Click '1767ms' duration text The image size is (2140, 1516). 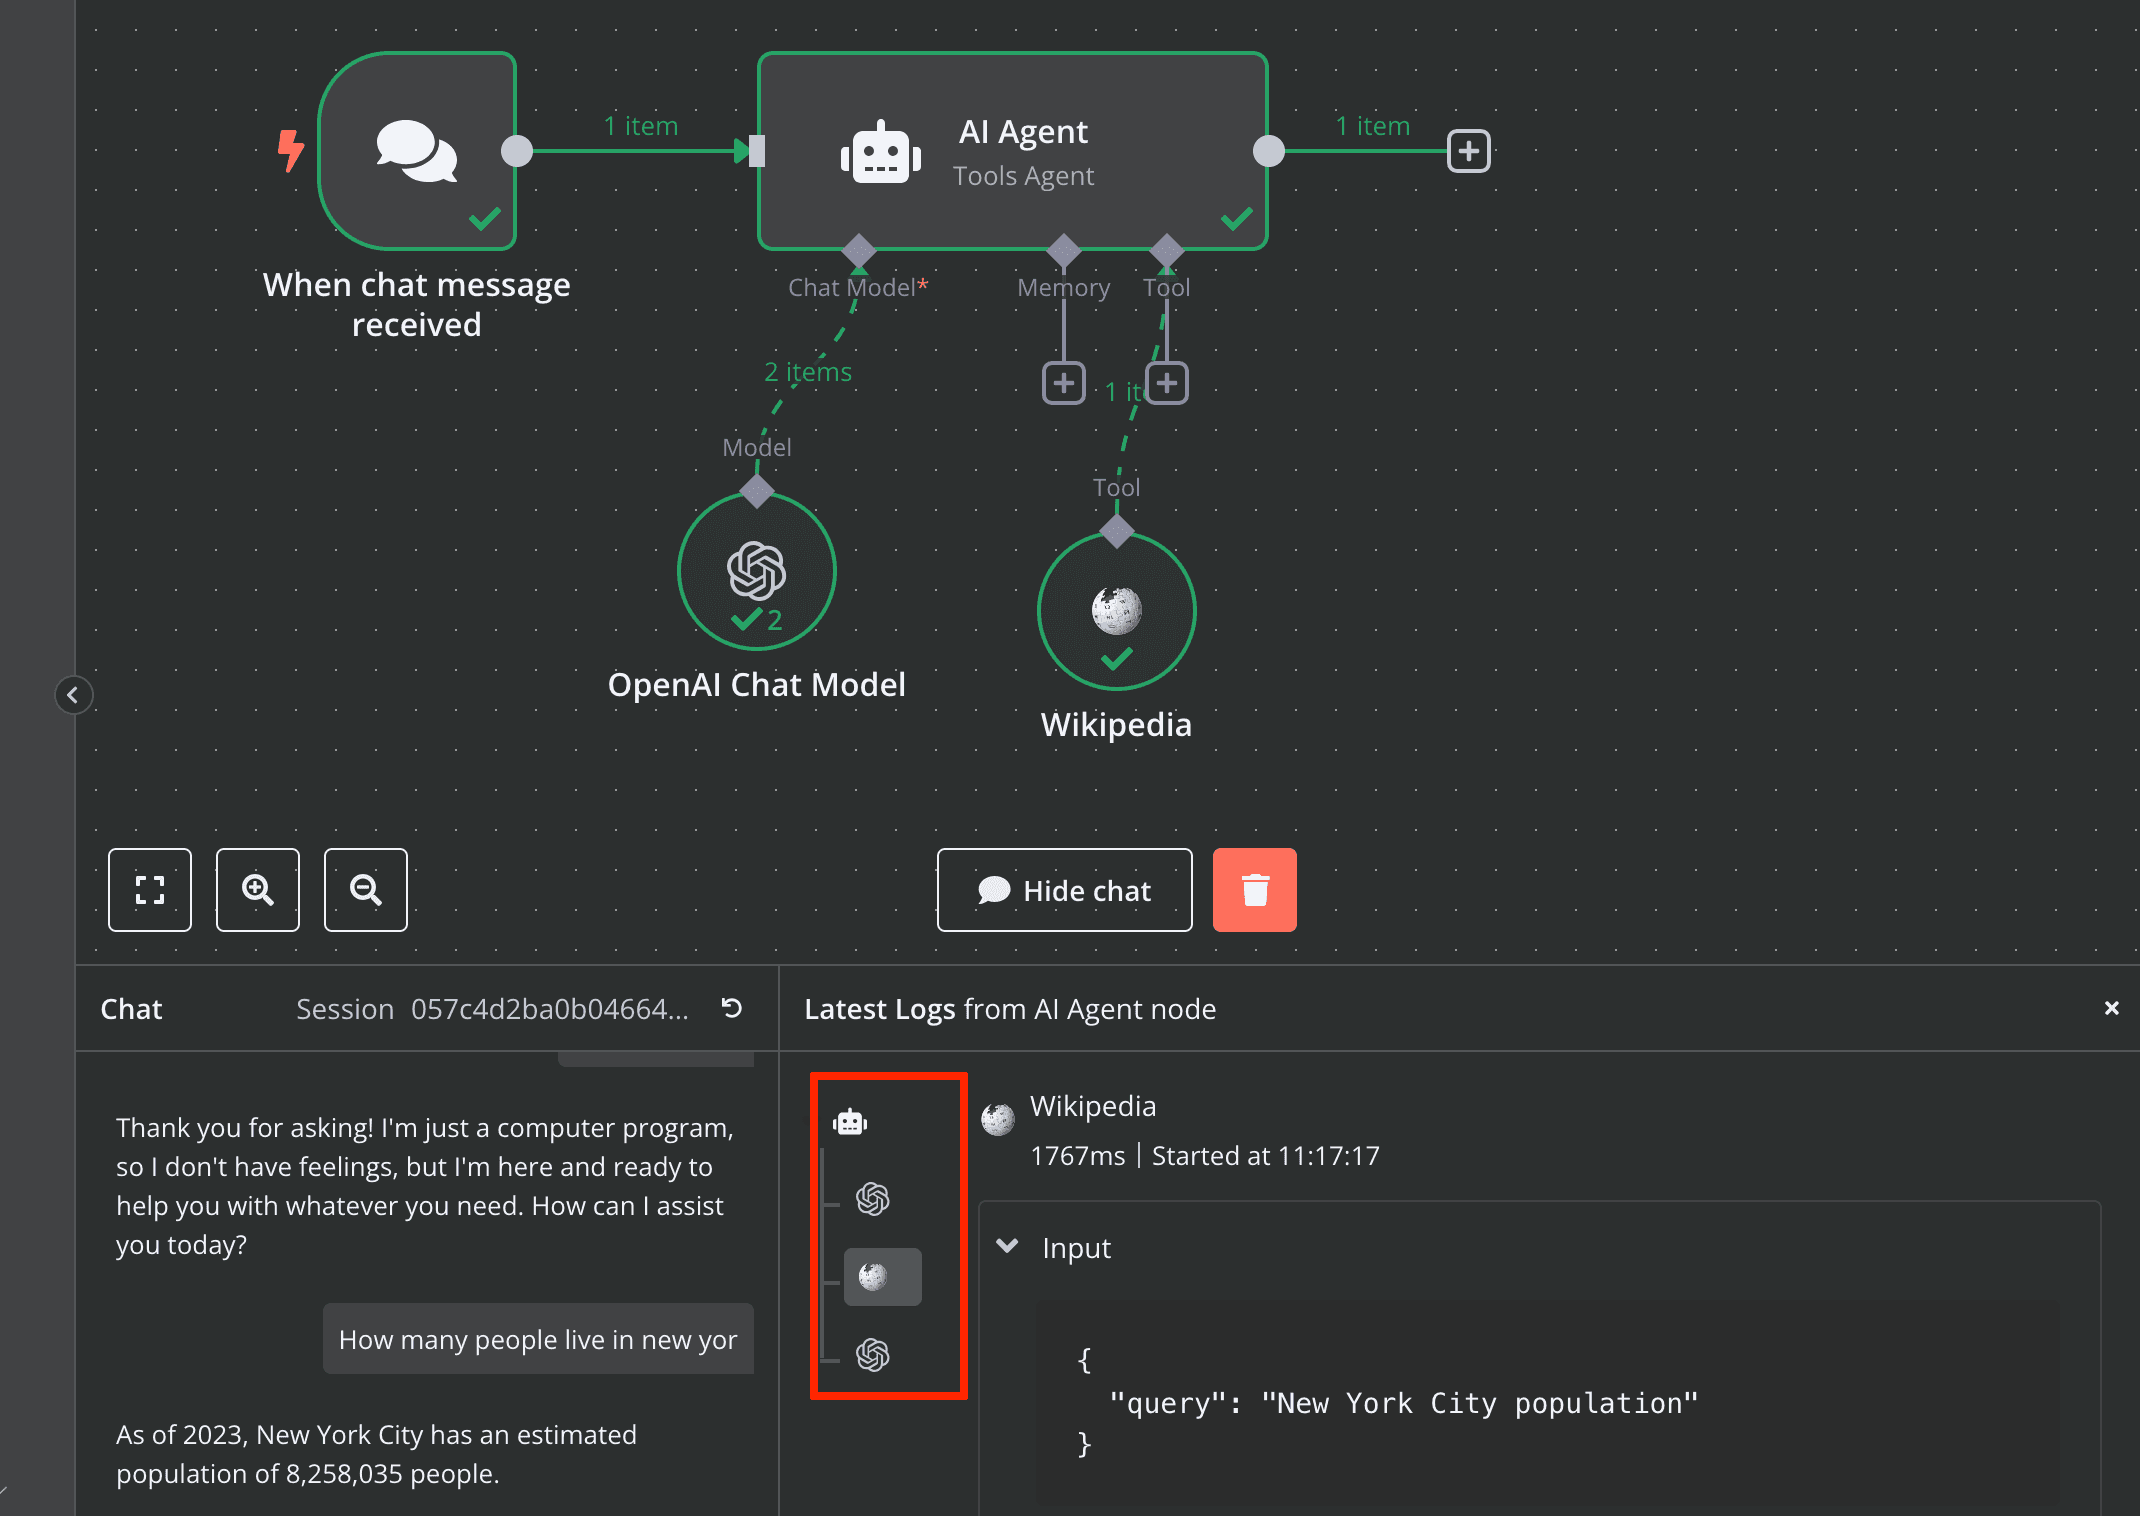[1078, 1156]
